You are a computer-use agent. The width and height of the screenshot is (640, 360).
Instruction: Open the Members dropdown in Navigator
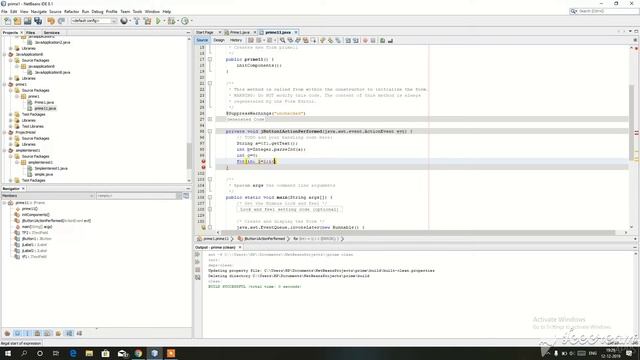(x=48, y=196)
